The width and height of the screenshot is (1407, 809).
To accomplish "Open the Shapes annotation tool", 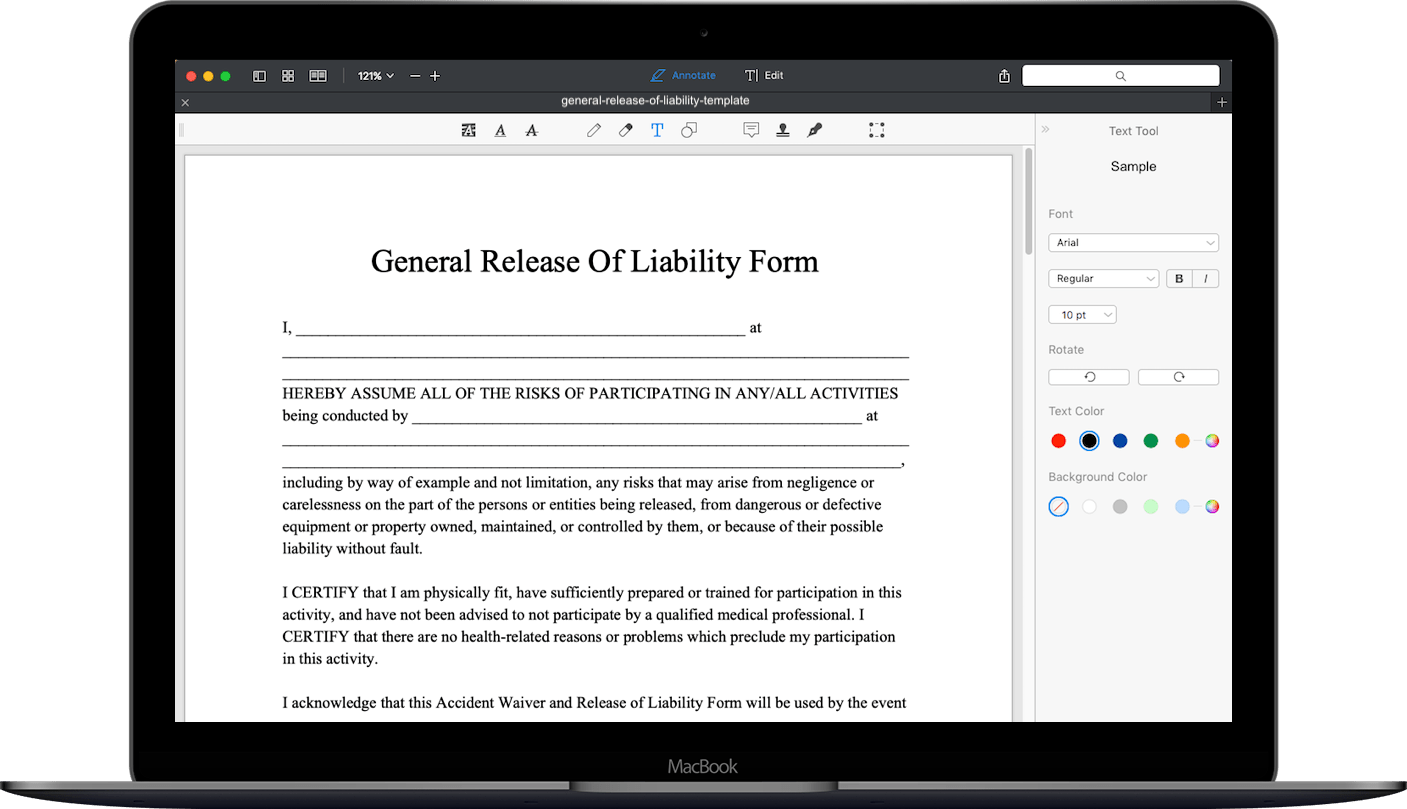I will coord(689,130).
